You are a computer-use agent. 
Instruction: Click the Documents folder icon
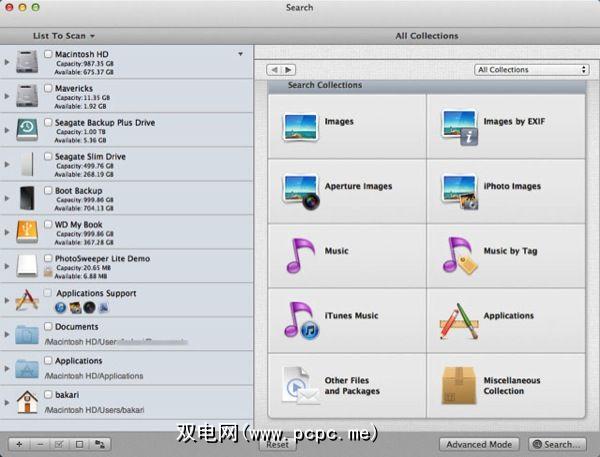(x=27, y=334)
